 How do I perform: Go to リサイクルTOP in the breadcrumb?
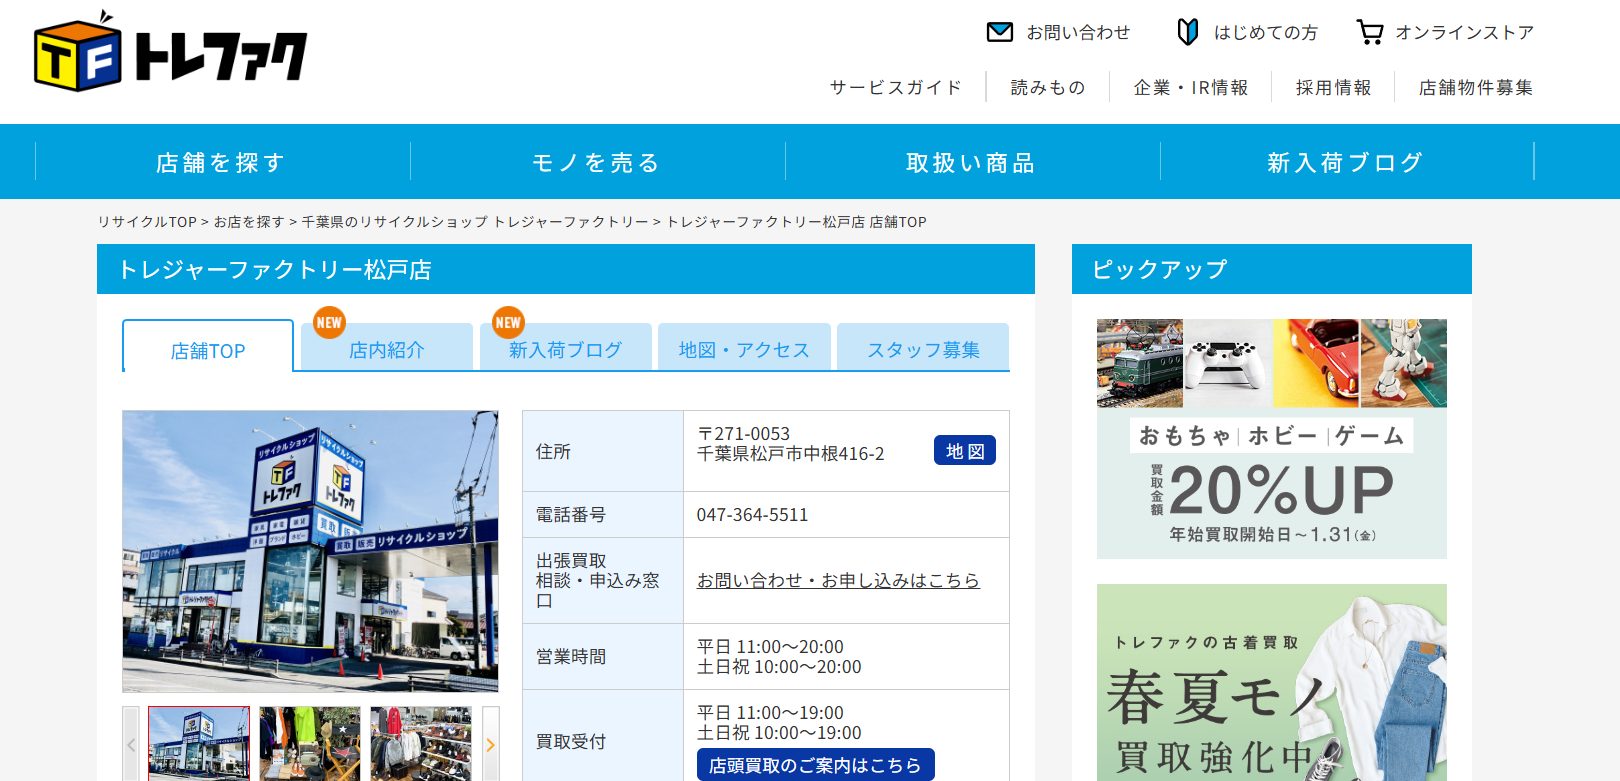coord(147,222)
